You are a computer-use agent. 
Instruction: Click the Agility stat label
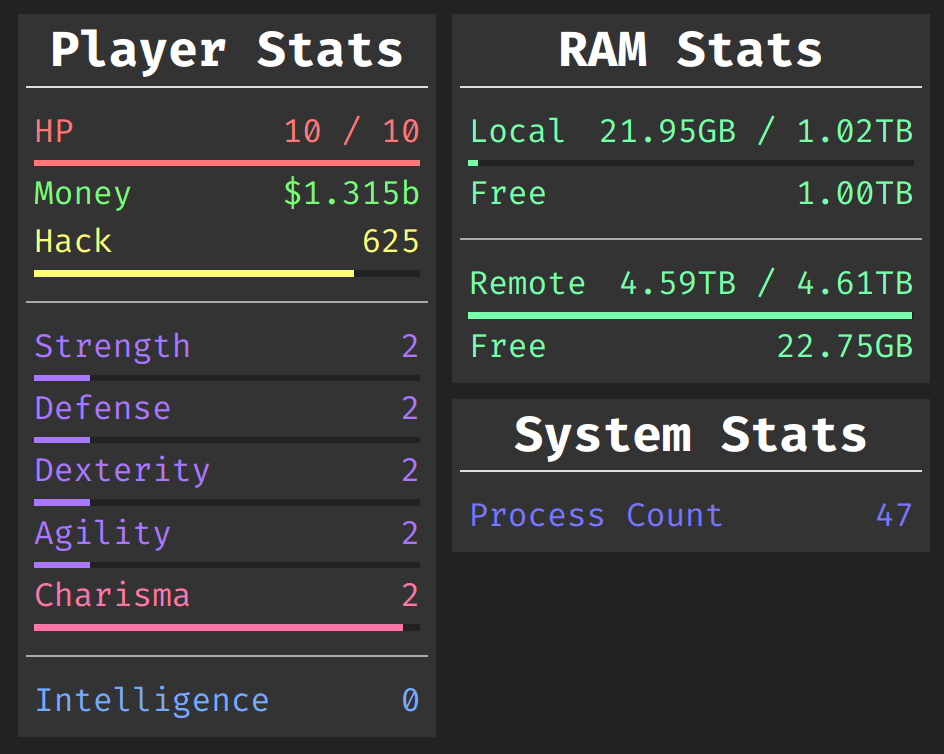(x=103, y=534)
